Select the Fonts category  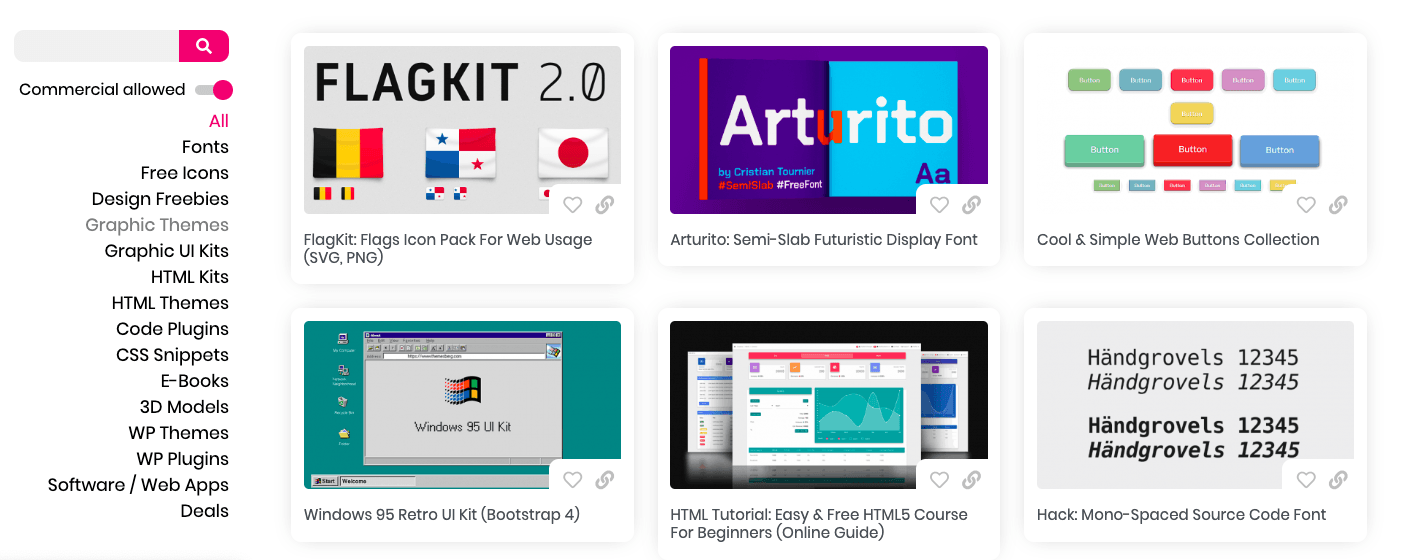tap(205, 147)
